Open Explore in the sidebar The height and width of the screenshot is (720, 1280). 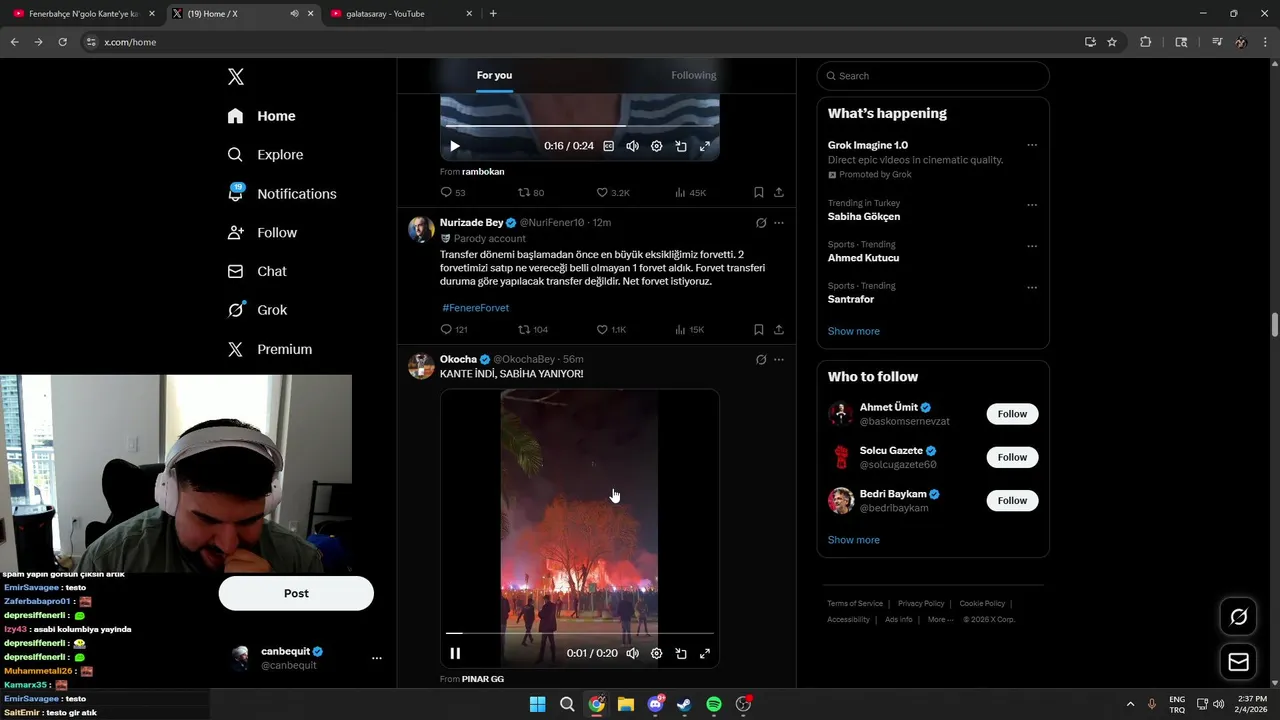coord(265,155)
